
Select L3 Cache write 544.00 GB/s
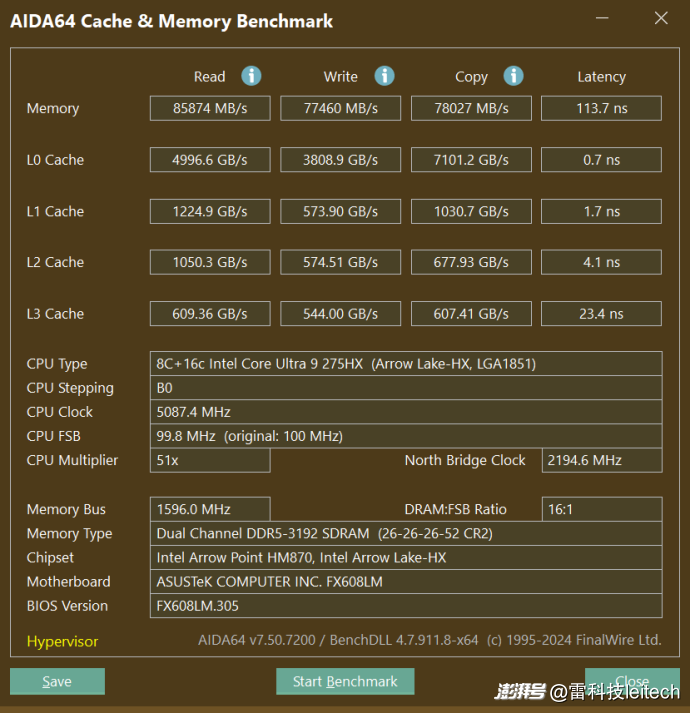click(341, 314)
